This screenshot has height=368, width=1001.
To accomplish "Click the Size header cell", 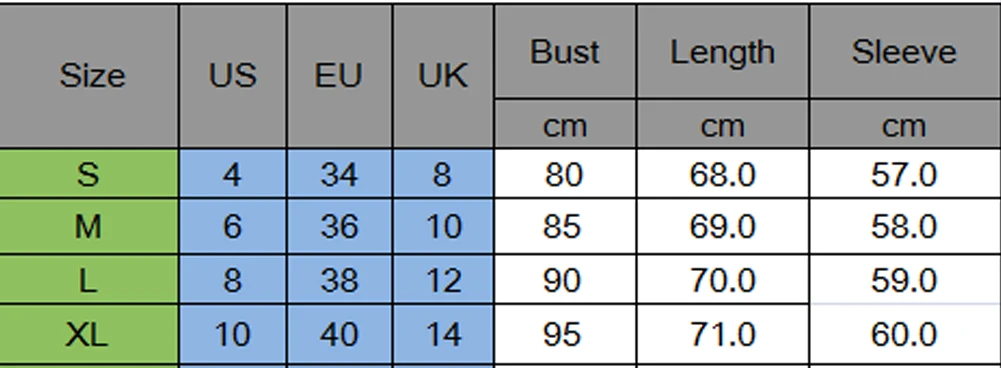I will tap(89, 76).
